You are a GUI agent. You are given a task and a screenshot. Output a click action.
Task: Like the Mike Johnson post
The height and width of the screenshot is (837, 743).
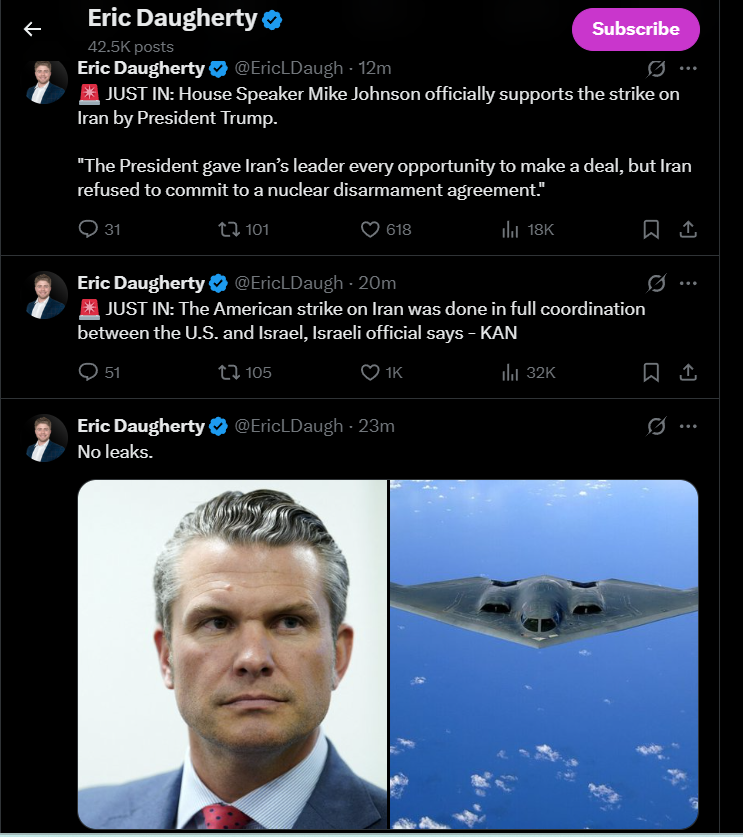coord(370,229)
